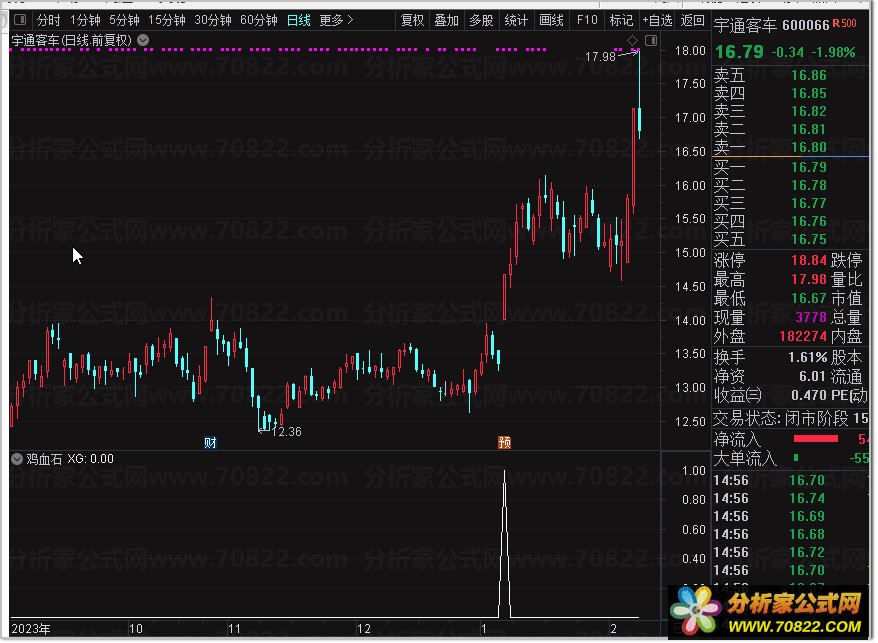Select the 15分钟 period
The height and width of the screenshot is (643, 878).
pyautogui.click(x=167, y=21)
